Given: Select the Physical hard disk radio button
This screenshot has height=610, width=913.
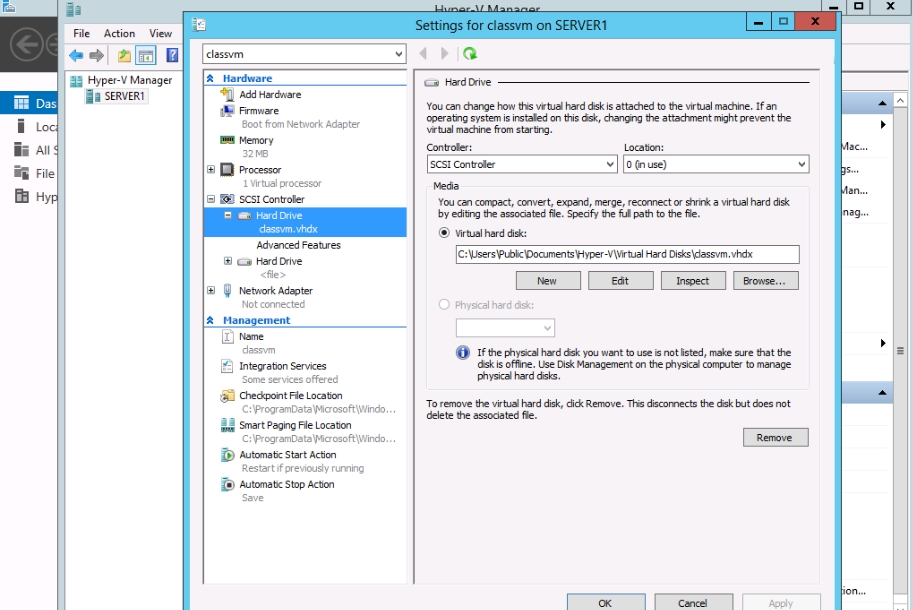Looking at the screenshot, I should click(444, 304).
